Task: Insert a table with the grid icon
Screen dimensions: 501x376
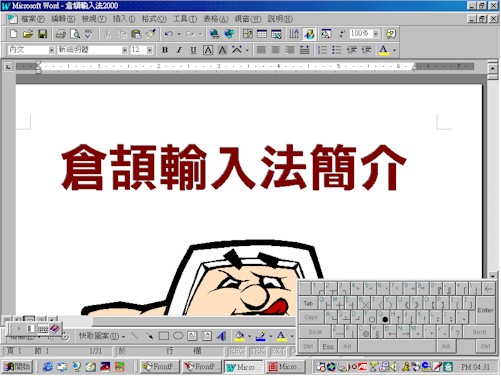Action: click(x=262, y=34)
